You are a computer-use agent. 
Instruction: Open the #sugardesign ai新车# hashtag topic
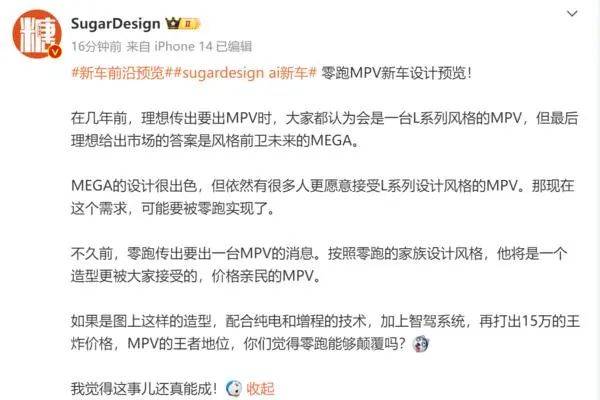243,73
